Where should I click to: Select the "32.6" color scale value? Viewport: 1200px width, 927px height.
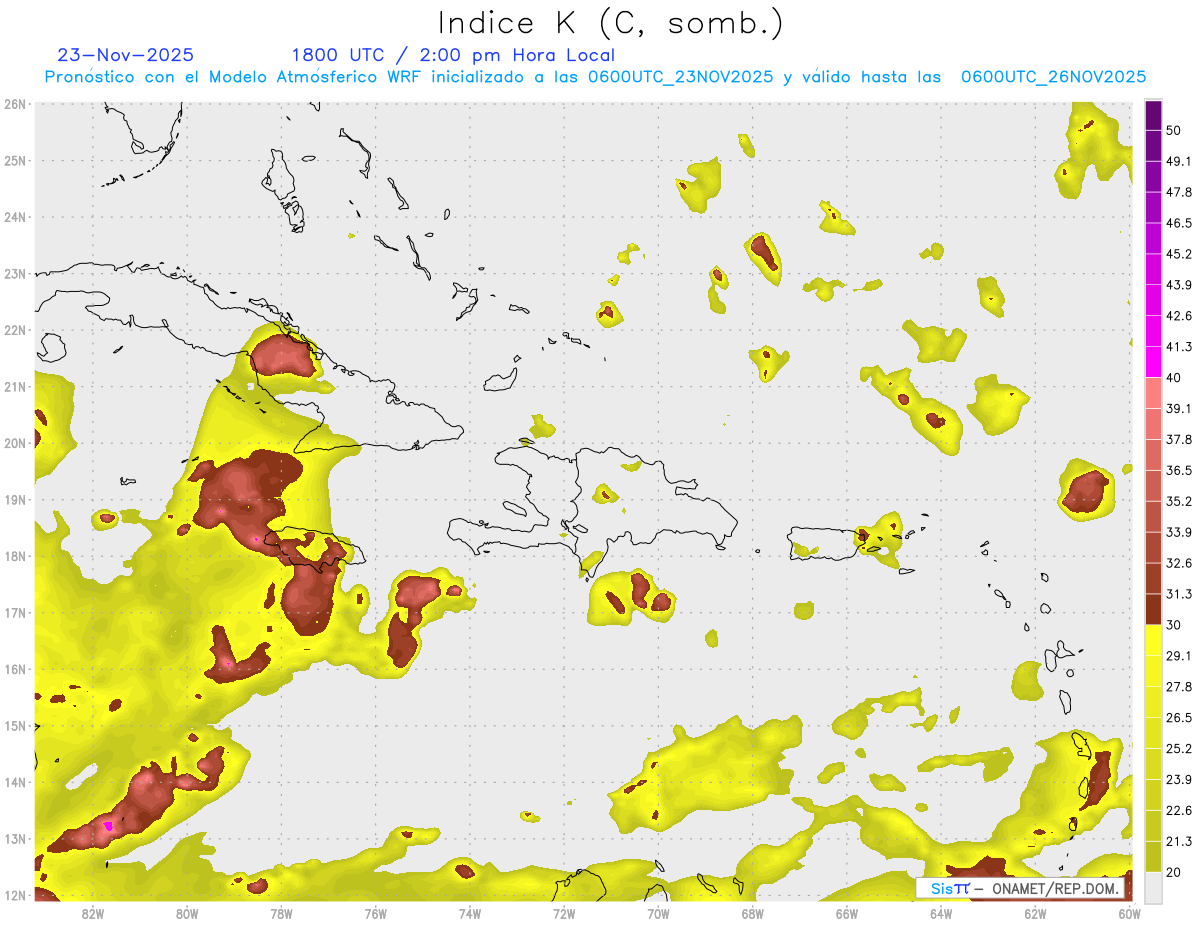[x=1178, y=563]
